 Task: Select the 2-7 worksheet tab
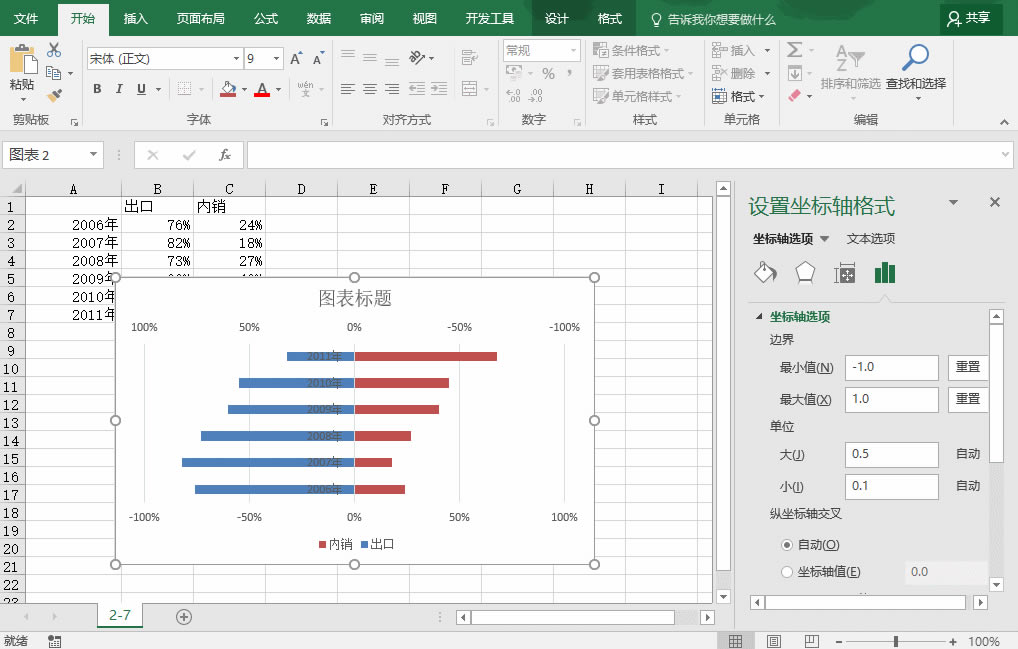119,616
